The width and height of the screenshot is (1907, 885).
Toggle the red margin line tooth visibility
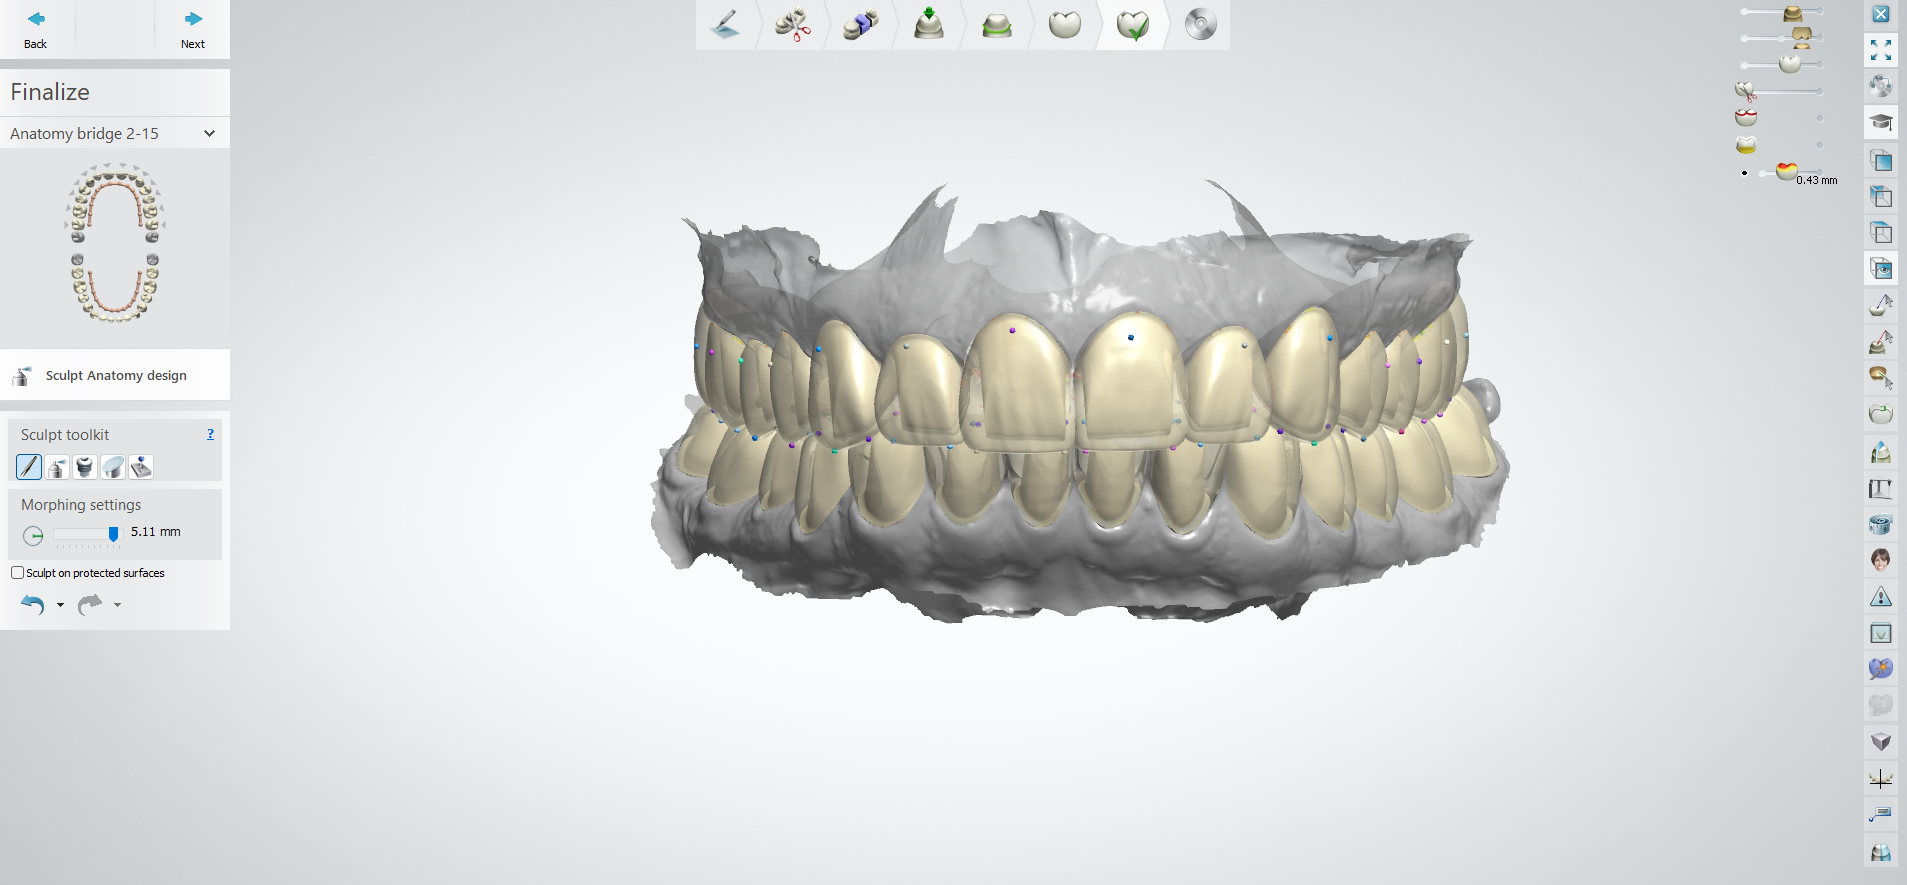click(1746, 118)
